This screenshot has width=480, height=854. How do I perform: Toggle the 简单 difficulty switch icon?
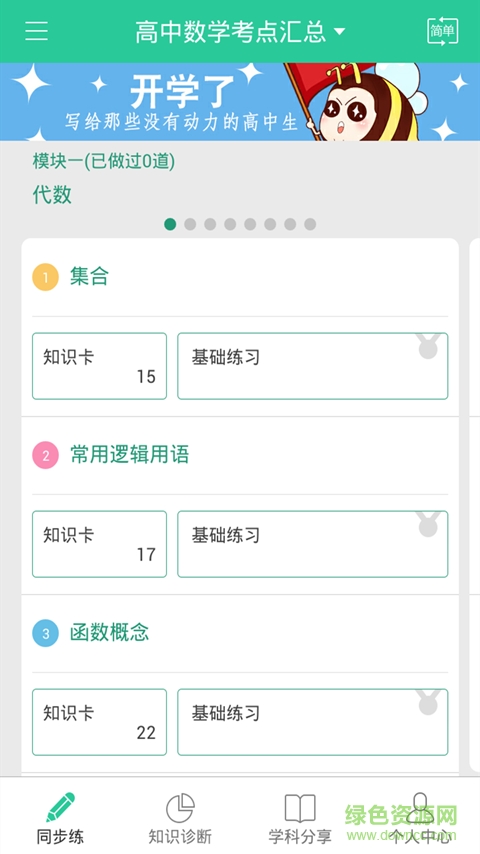coord(442,31)
